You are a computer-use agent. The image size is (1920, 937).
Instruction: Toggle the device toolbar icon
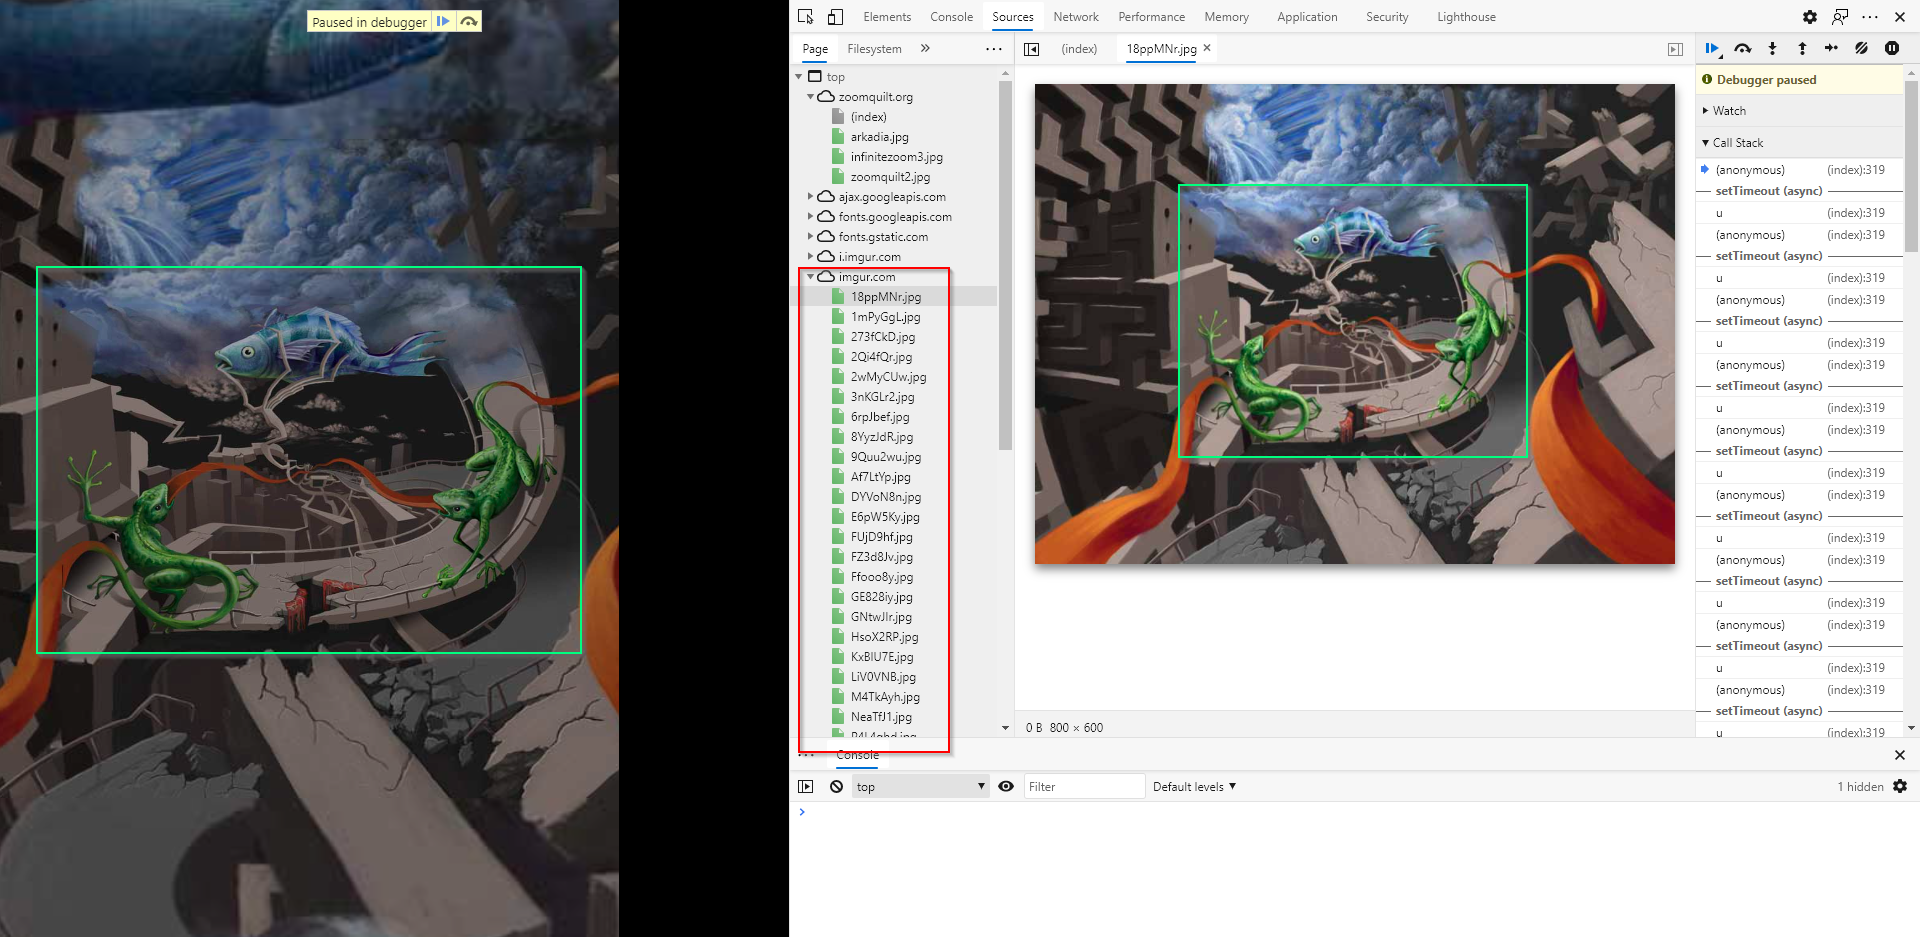coord(835,17)
